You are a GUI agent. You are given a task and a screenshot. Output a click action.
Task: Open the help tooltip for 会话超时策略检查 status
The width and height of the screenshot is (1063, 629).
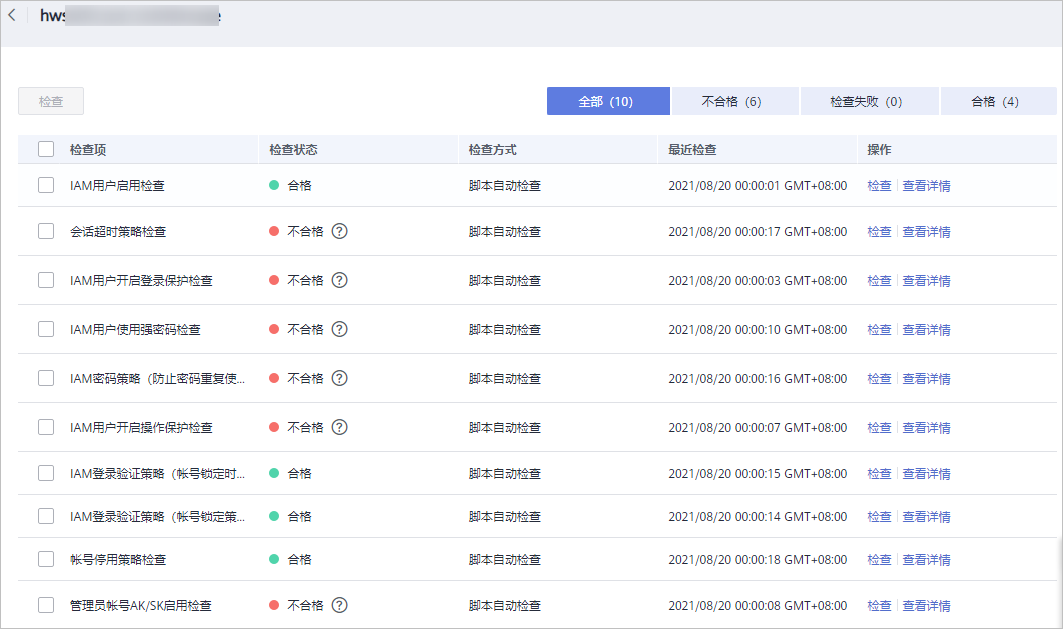339,231
